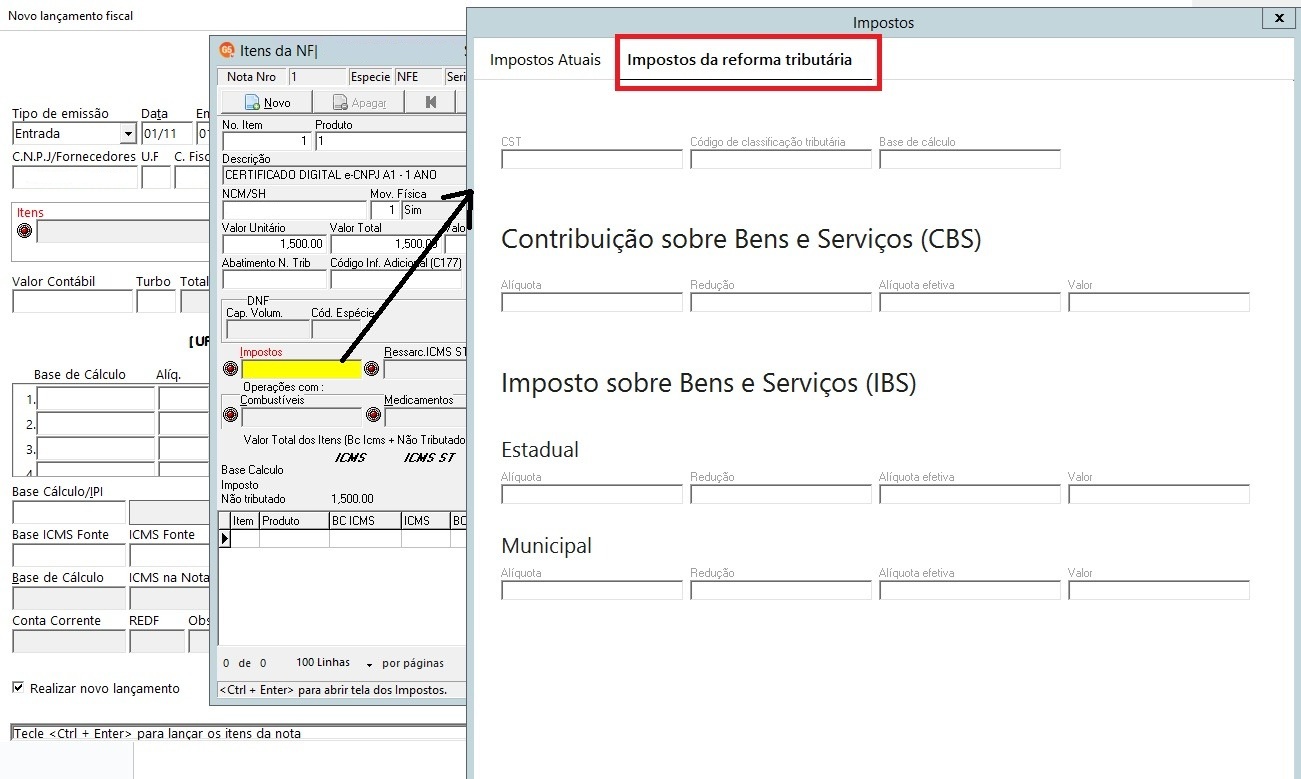Click the Especie NFE field

418,77
